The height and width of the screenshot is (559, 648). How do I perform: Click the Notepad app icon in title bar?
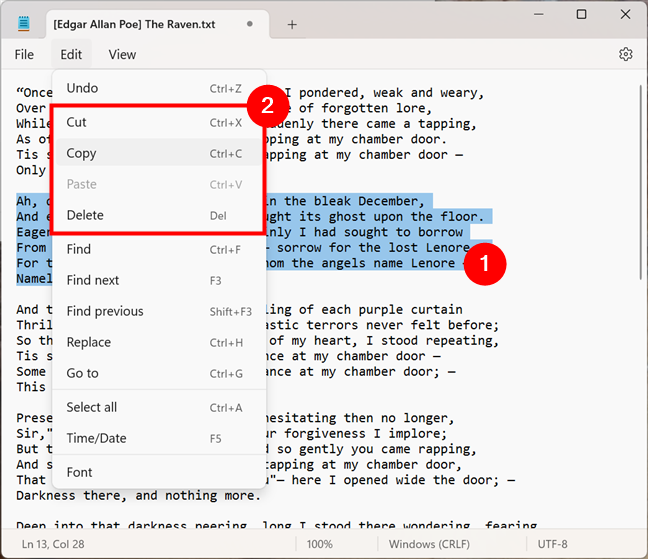[24, 24]
